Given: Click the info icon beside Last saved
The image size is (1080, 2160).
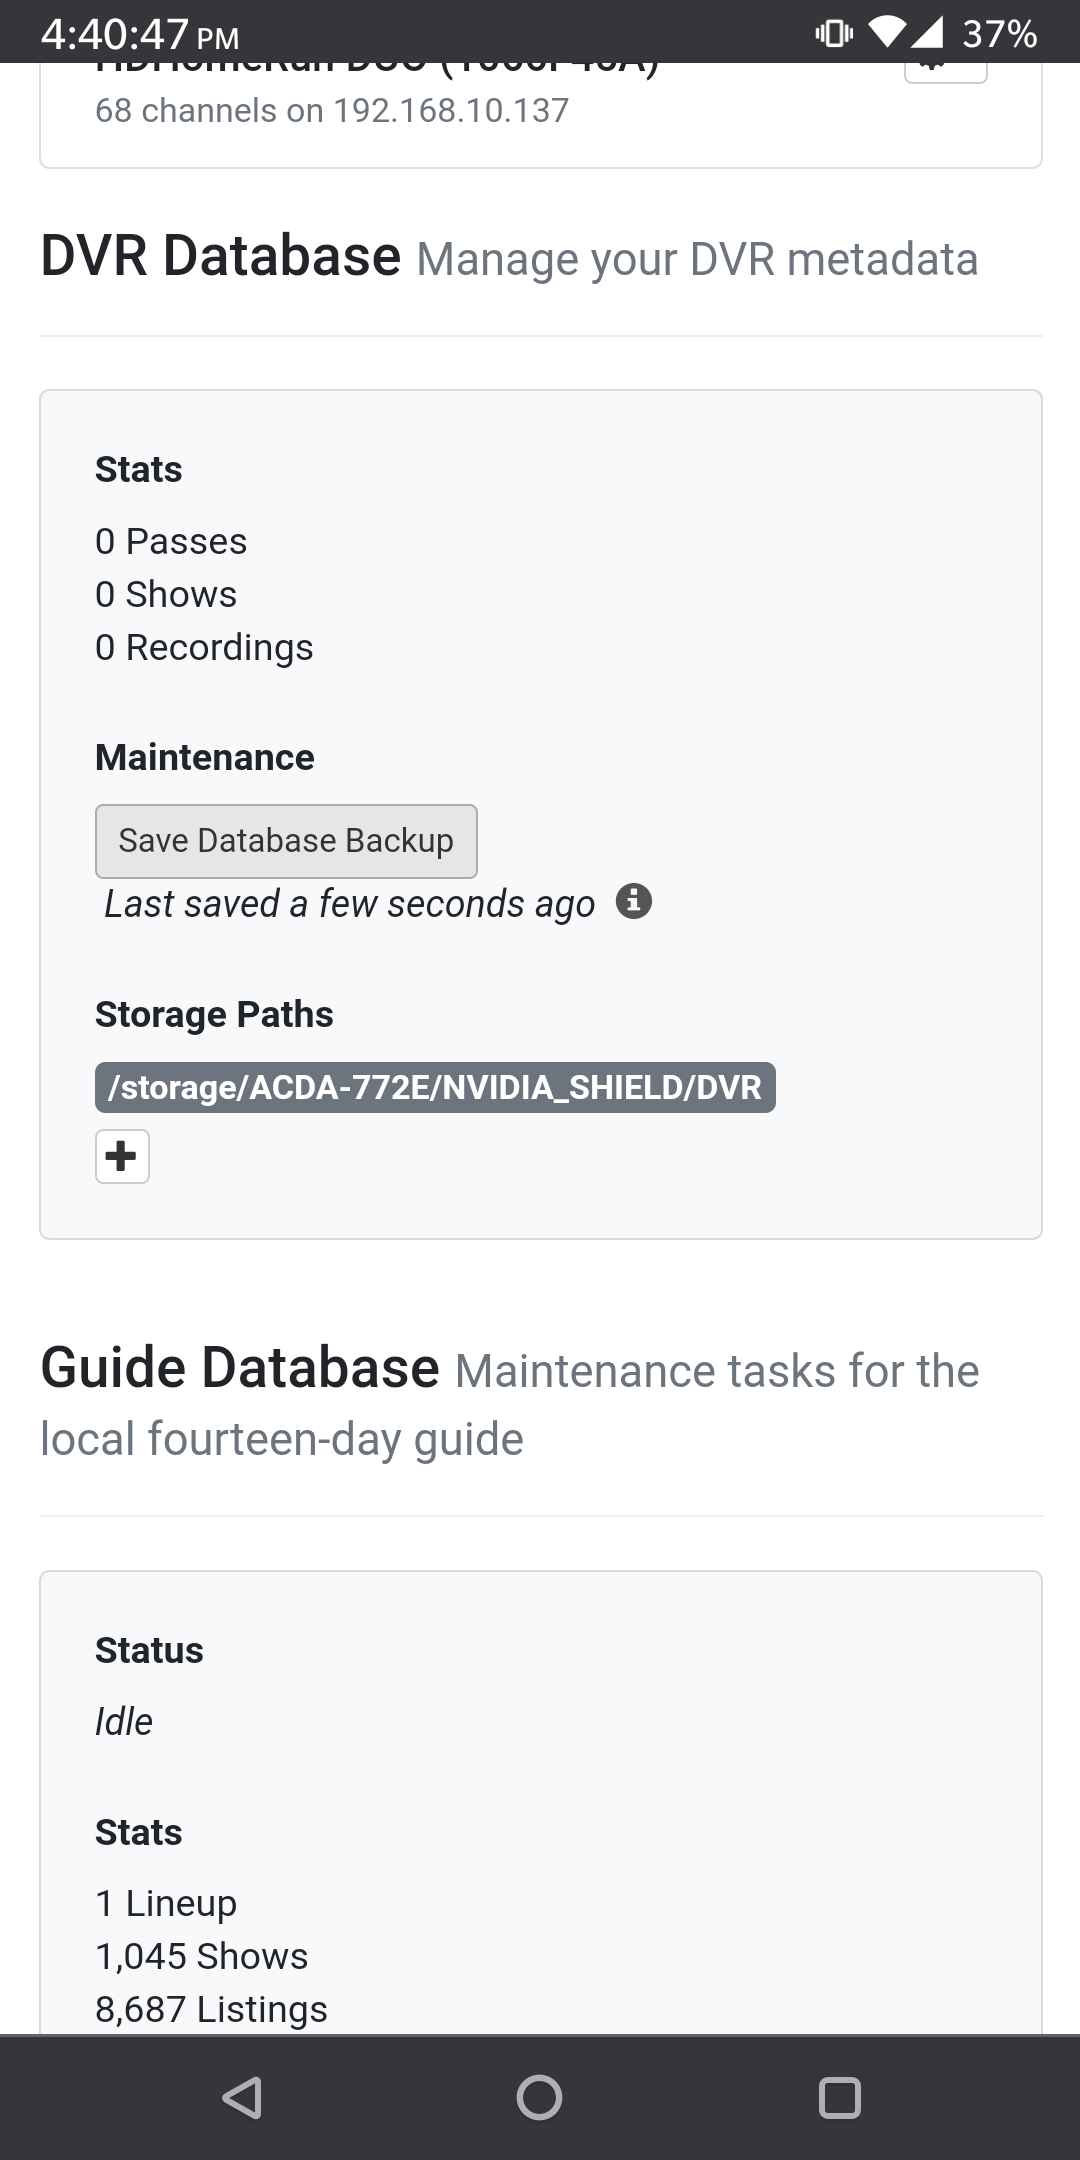Looking at the screenshot, I should click(x=634, y=901).
